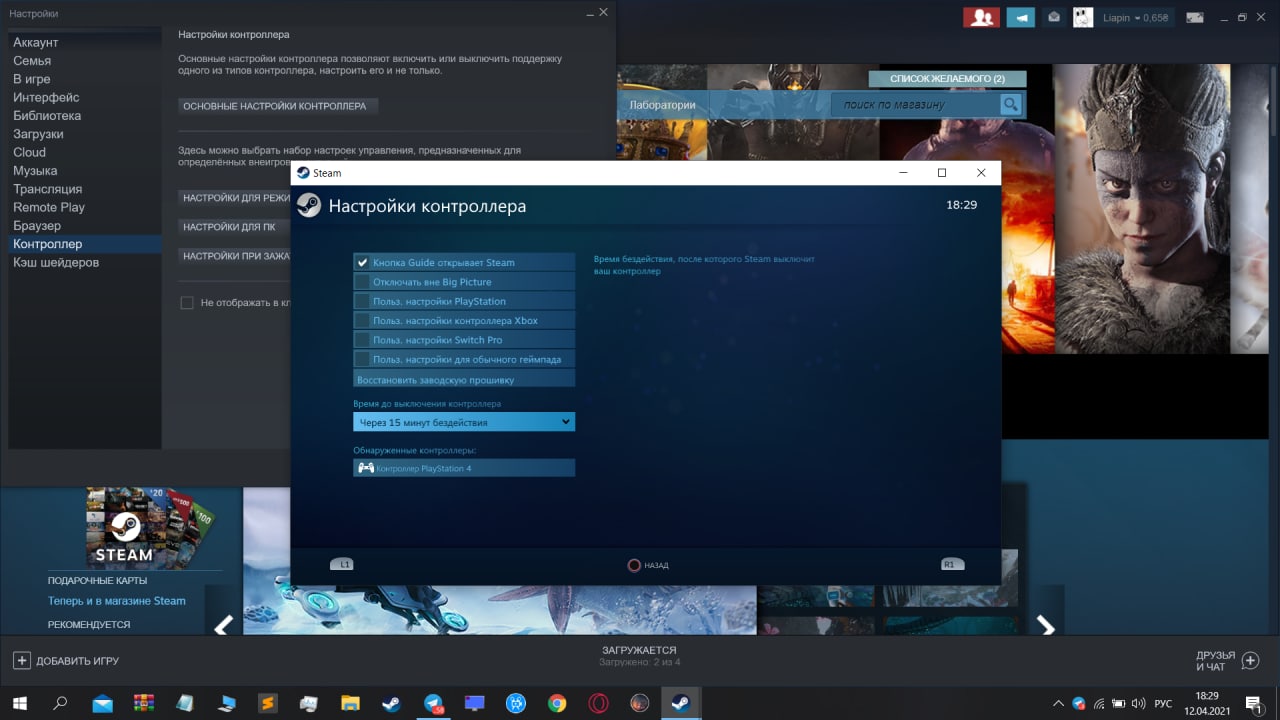
Task: Enable 'Отключать вне Big Picture' checkbox
Action: [x=362, y=282]
